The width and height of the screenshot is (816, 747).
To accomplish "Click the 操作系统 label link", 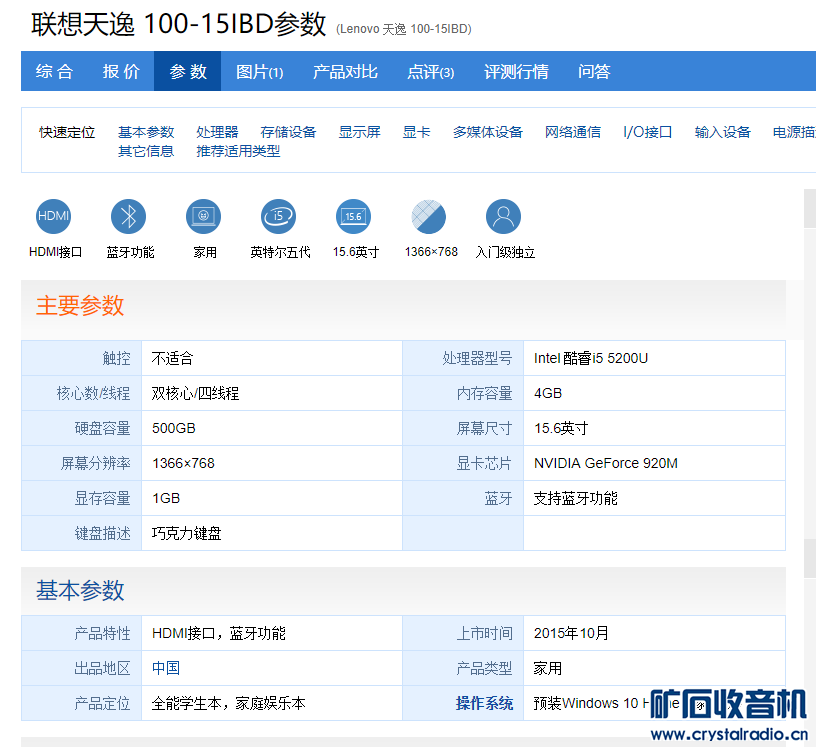I will (x=484, y=703).
